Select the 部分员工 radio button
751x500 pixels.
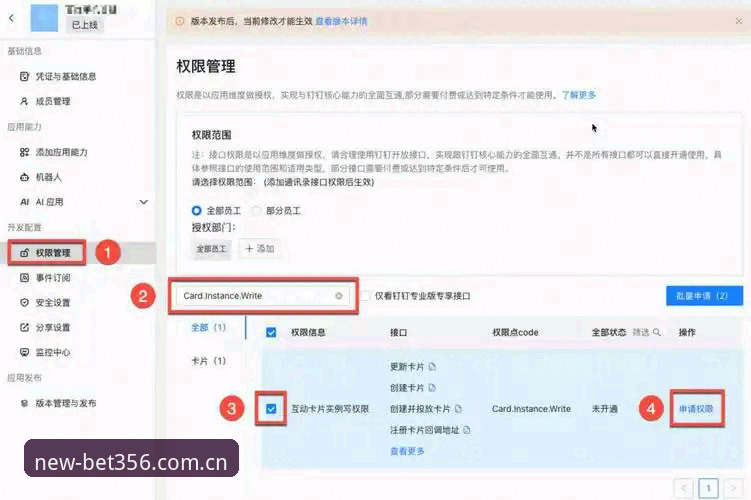coord(256,210)
